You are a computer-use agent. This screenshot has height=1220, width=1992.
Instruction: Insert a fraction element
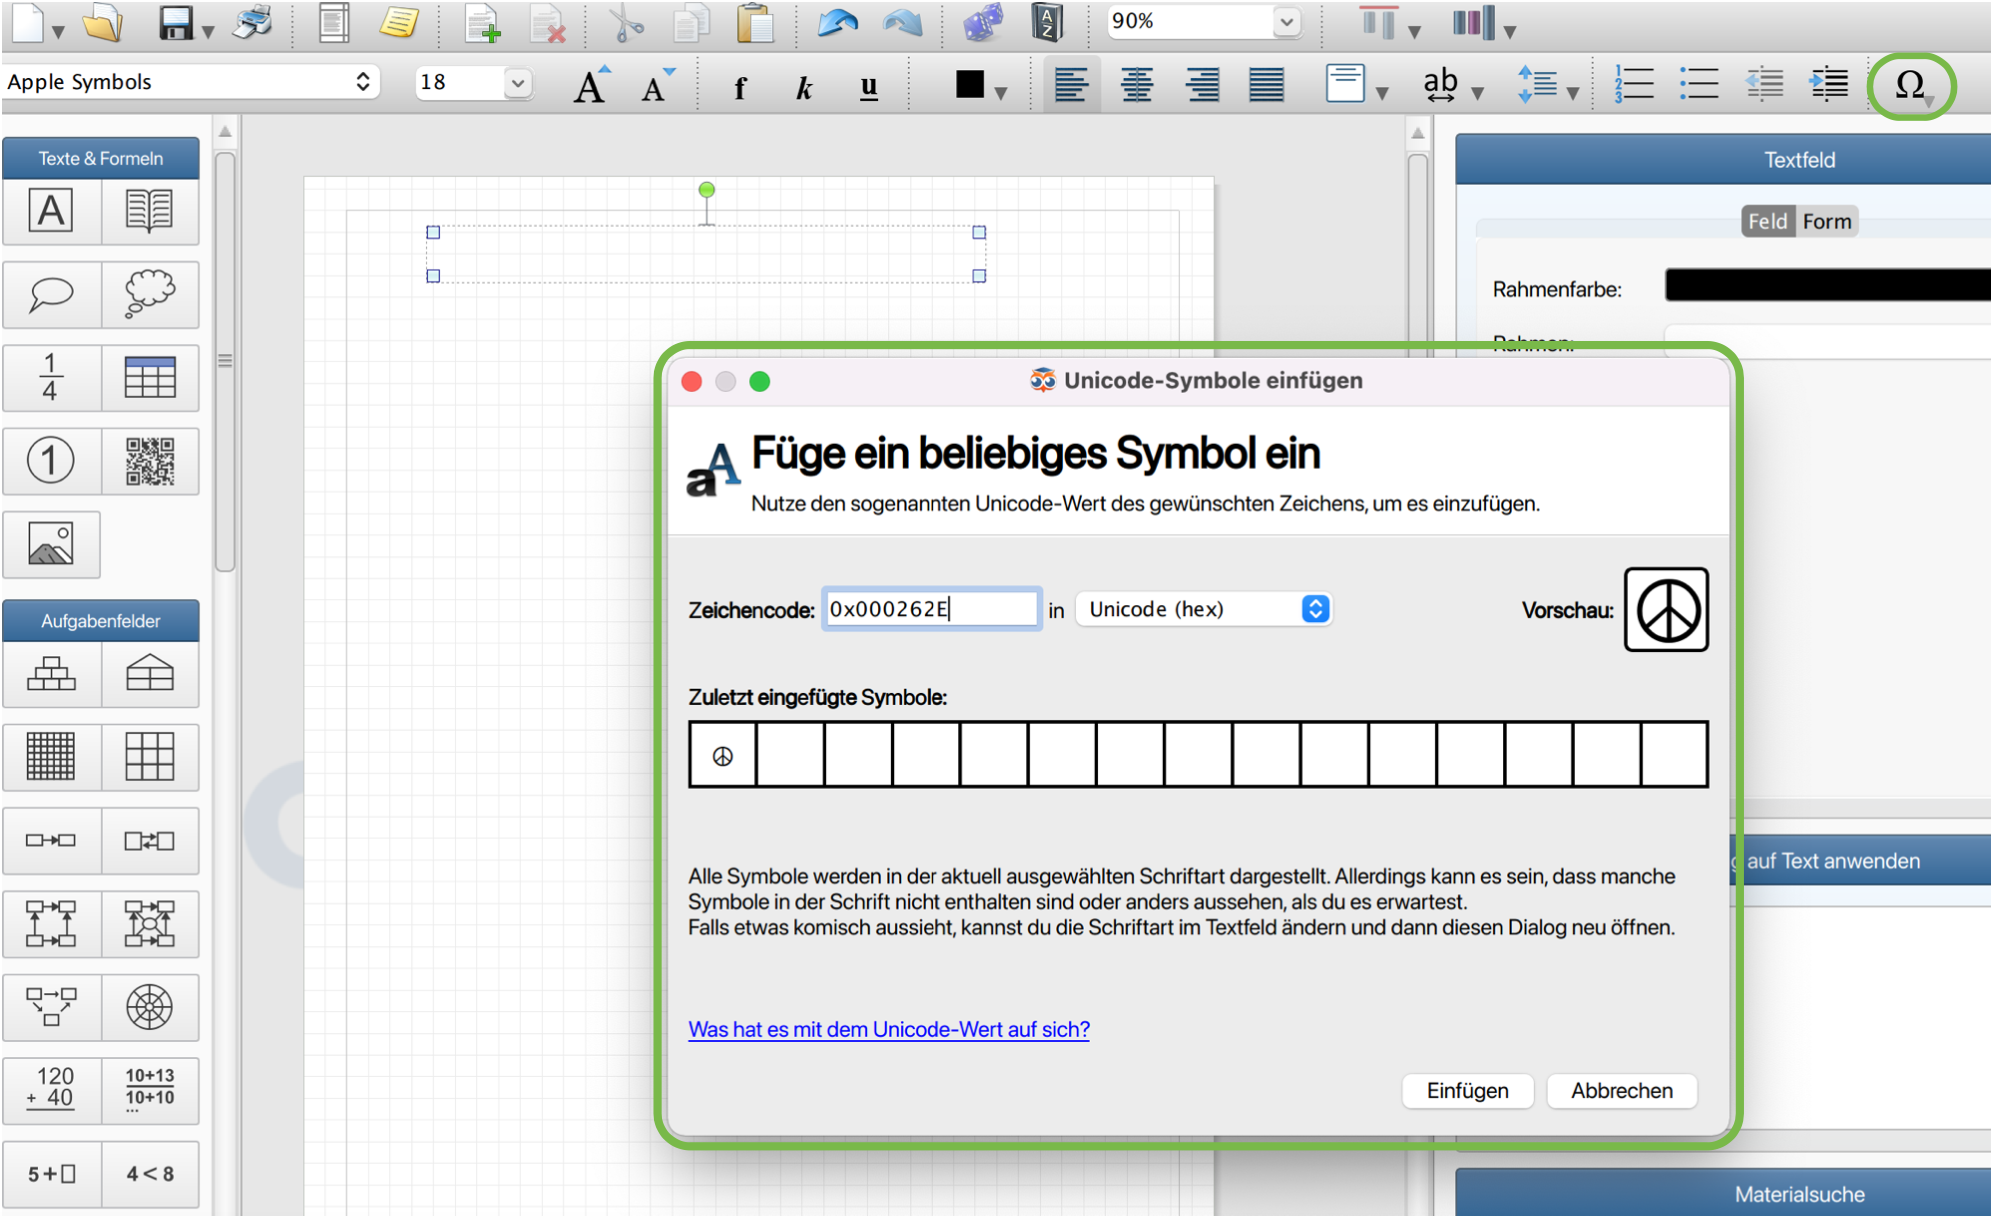pyautogui.click(x=51, y=378)
